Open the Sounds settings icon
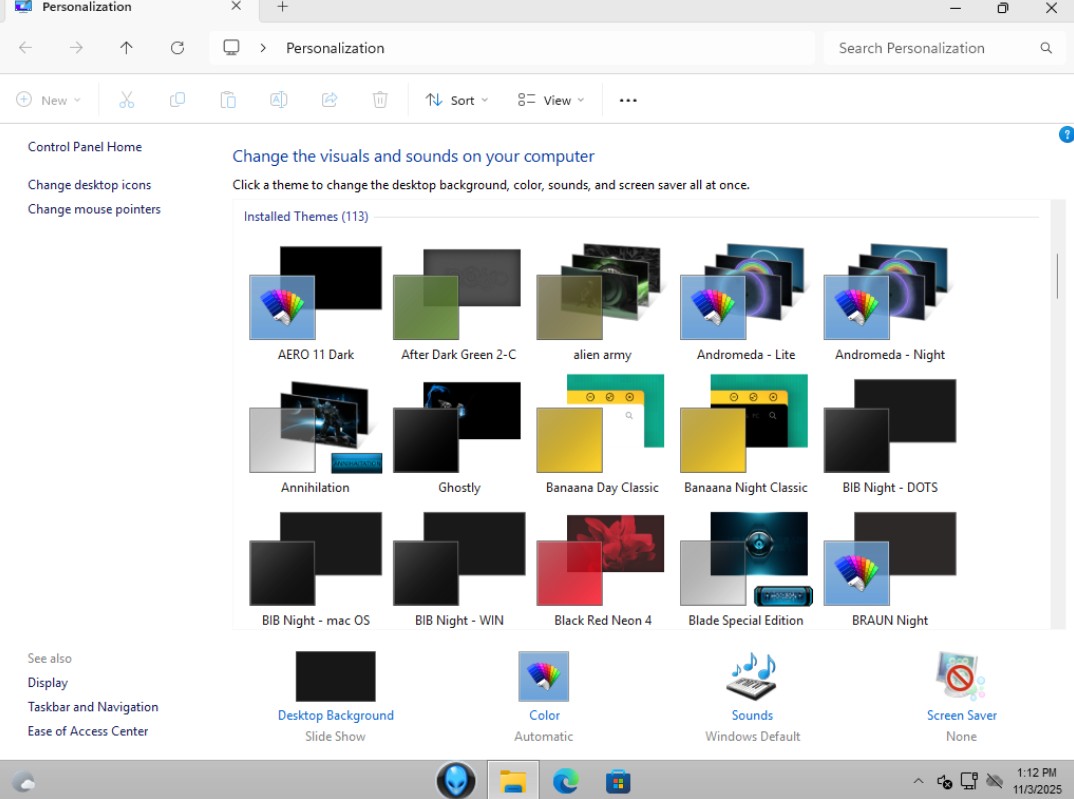This screenshot has width=1074, height=799. (x=751, y=677)
